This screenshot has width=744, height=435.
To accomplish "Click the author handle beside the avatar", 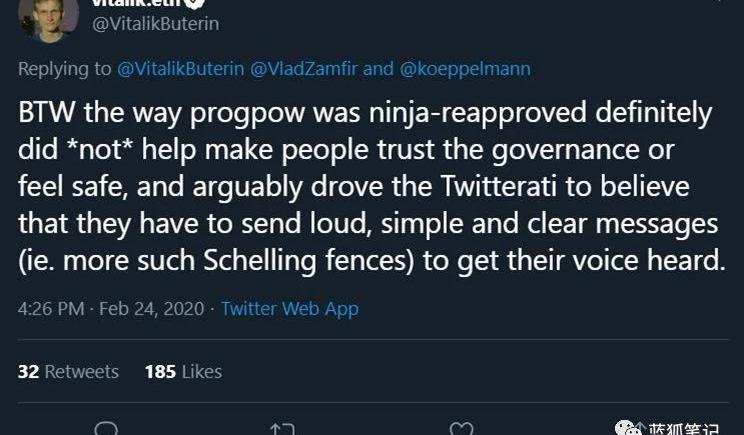I will click(x=155, y=23).
